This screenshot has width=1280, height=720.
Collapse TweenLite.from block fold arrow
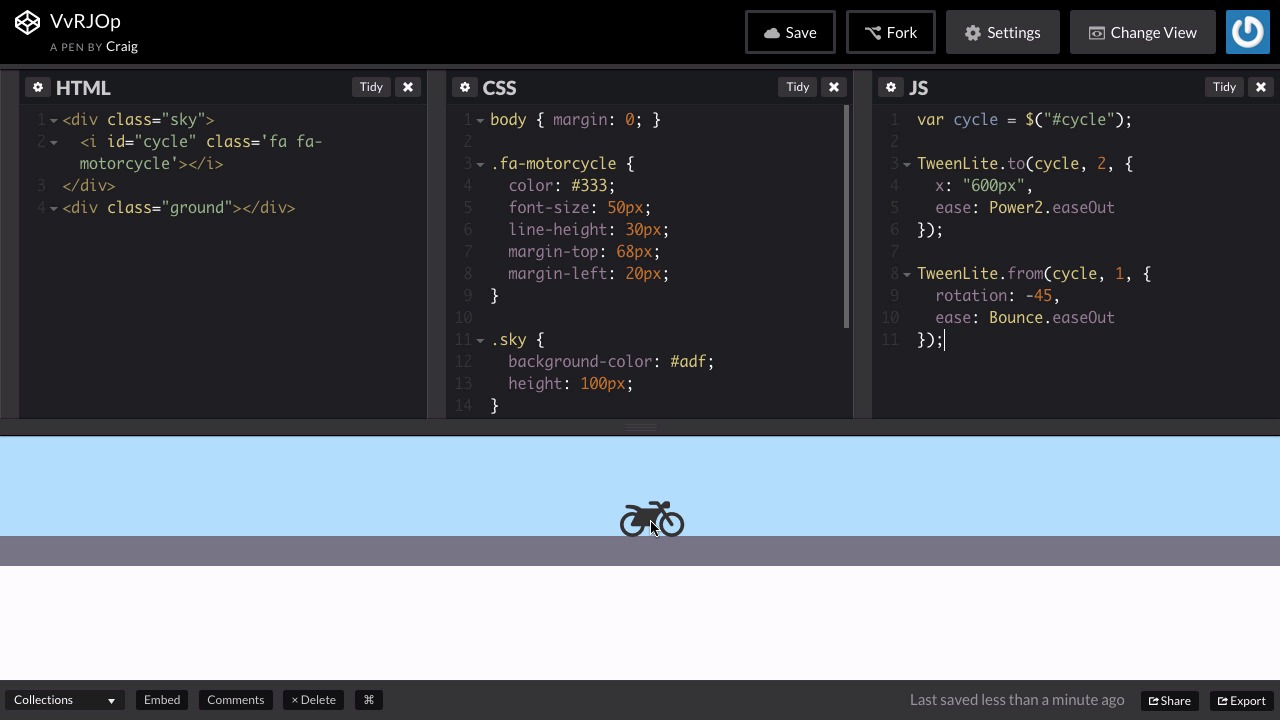tap(907, 274)
